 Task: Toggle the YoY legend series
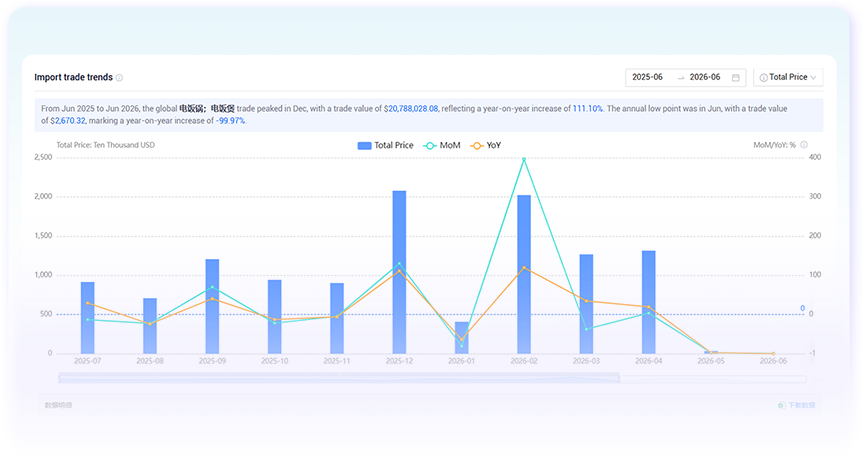point(485,145)
